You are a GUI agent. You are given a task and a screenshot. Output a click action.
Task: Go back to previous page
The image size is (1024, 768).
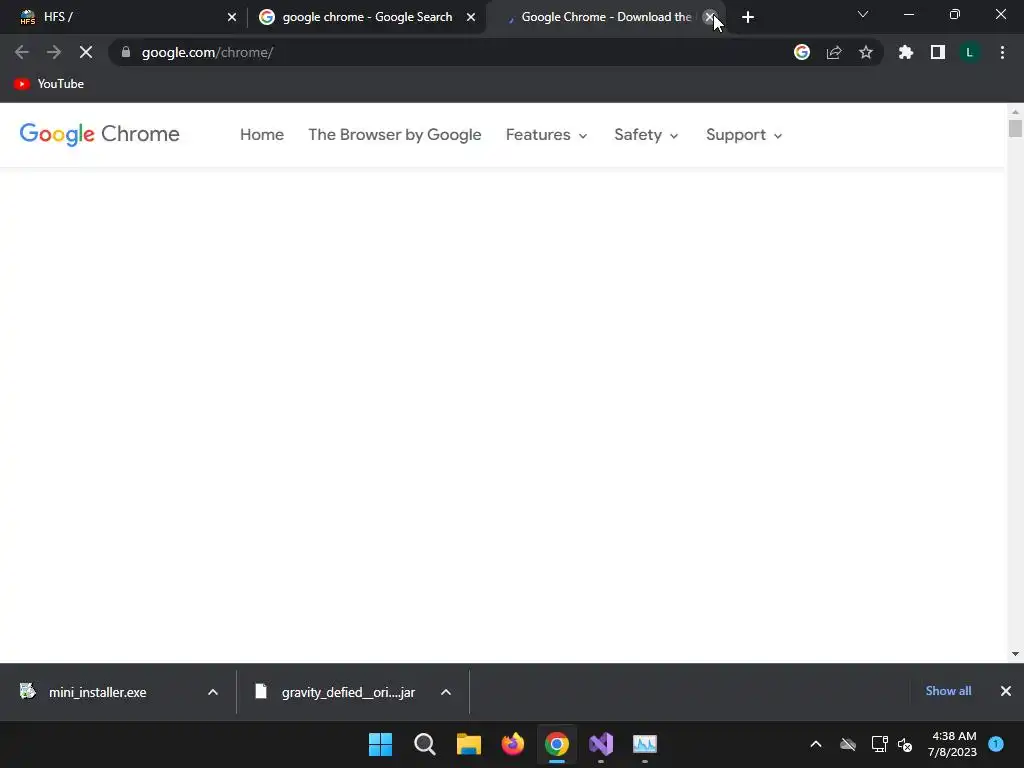tap(22, 52)
